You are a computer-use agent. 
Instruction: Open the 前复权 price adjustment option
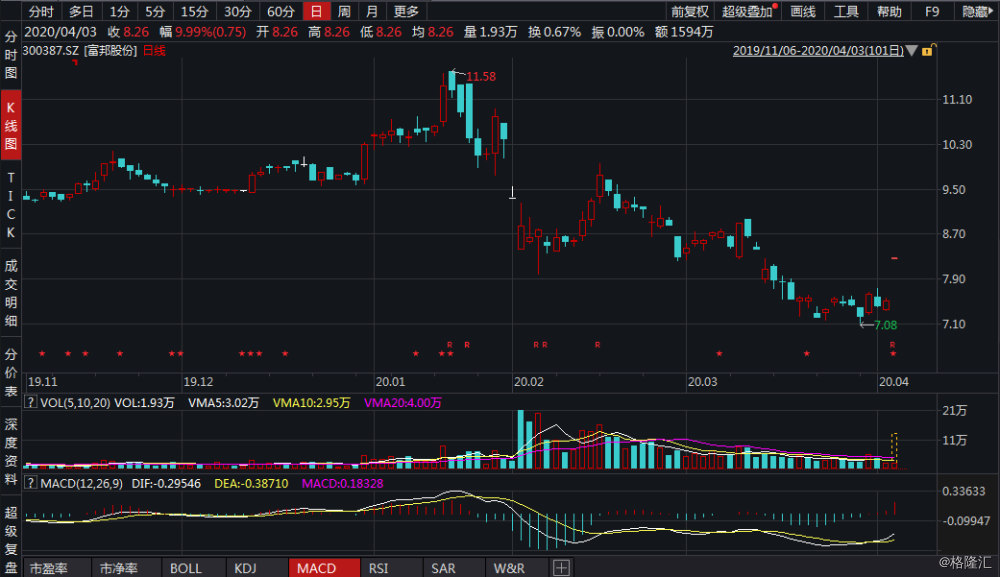[689, 11]
